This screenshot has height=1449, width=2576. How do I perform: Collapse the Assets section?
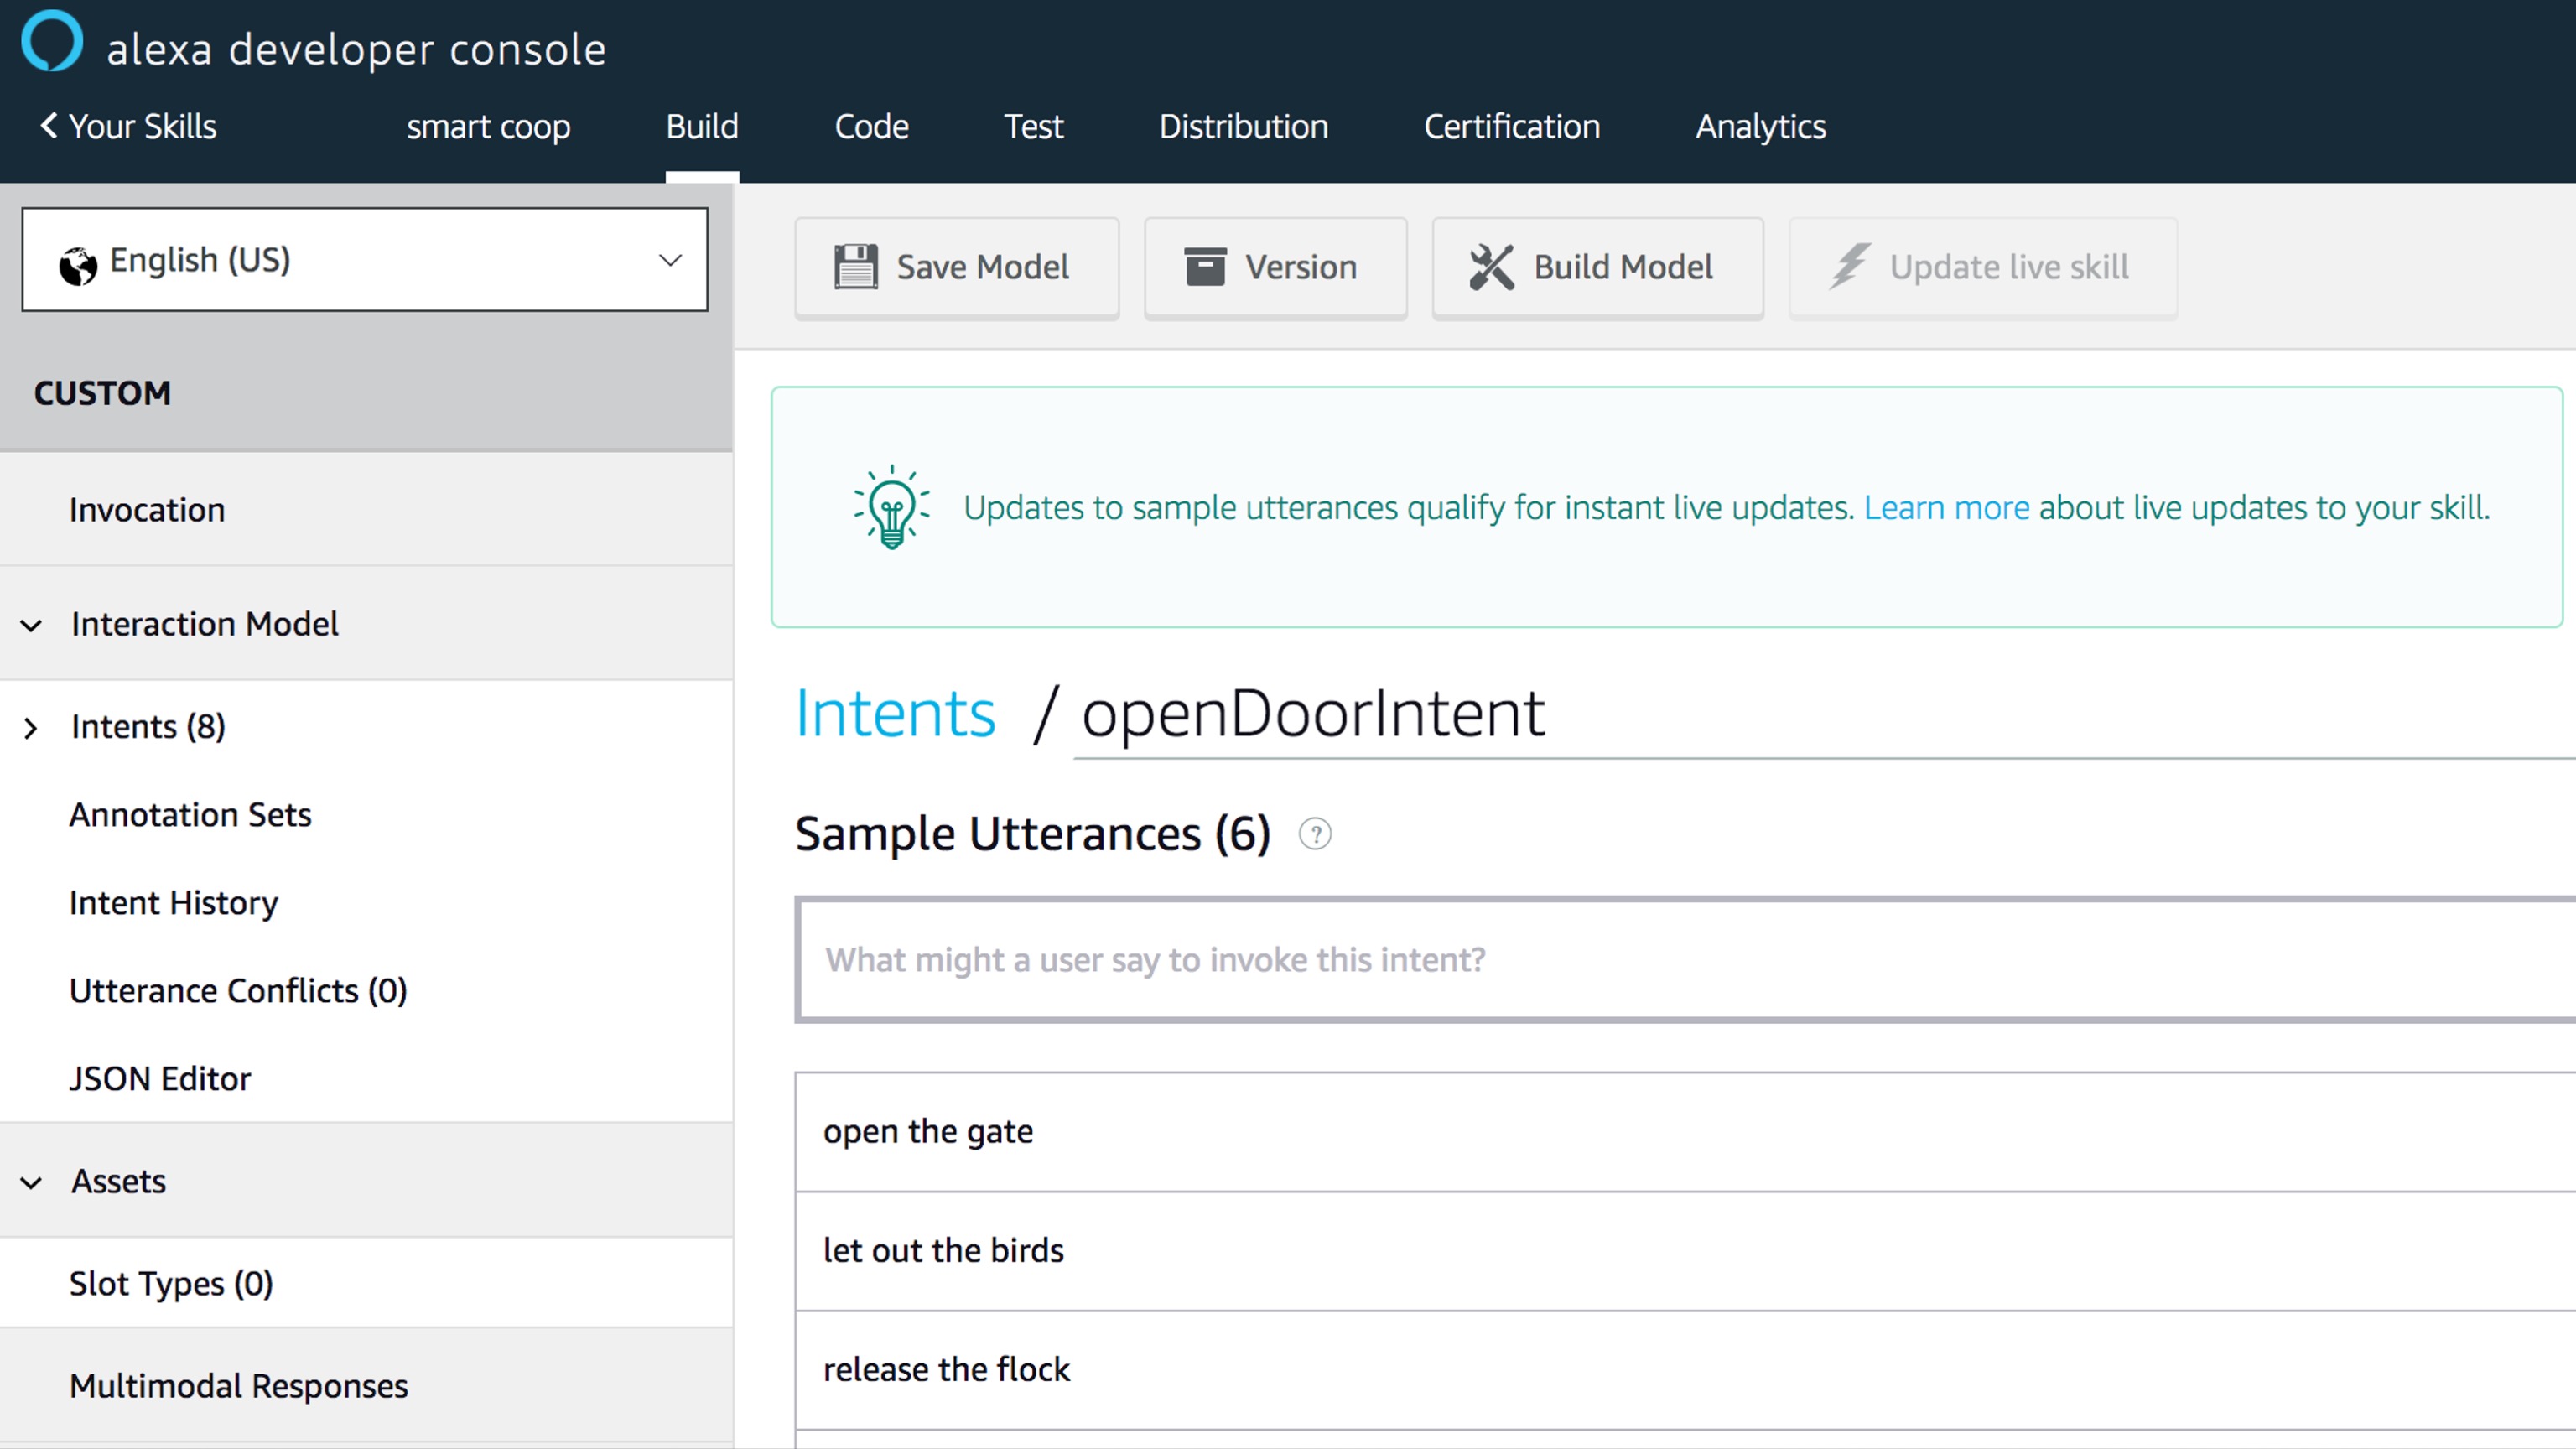pos(31,1183)
